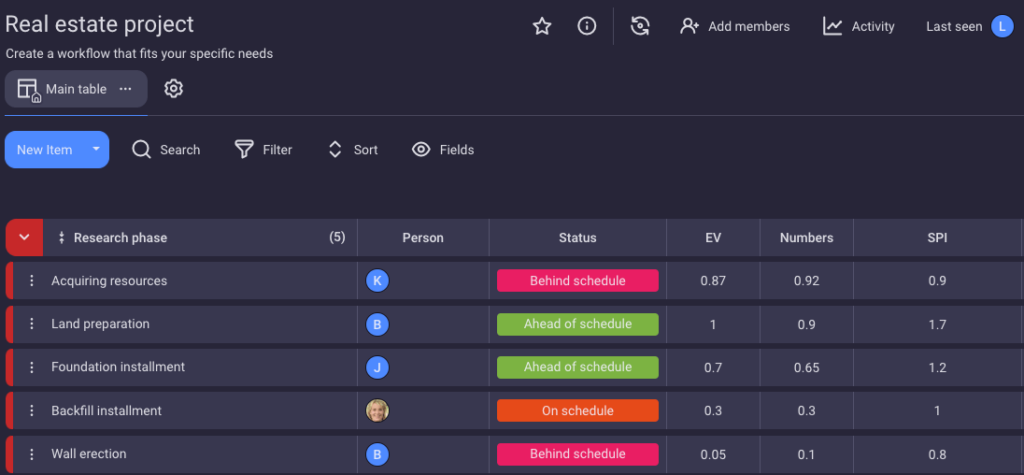
Task: Click the Search magnifier icon
Action: tap(142, 150)
